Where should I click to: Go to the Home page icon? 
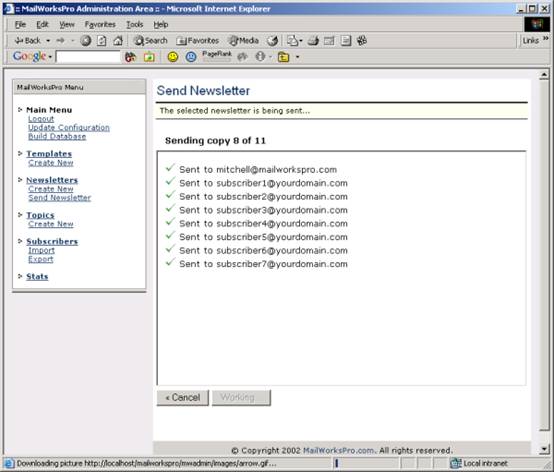click(118, 41)
